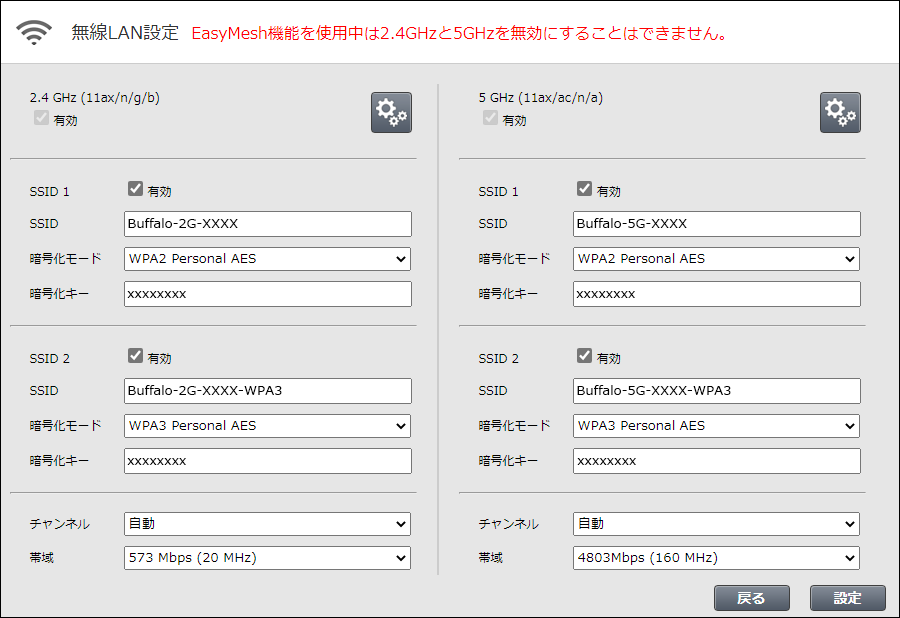
Task: Click 2.4 GHz SSID 2 暗号化キー field
Action: tap(267, 461)
